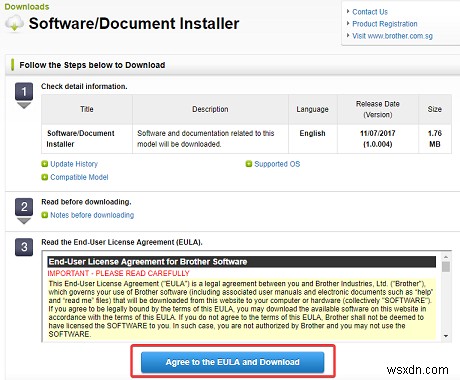Click the Size column header
Viewport: 460px width, 380px height.
click(435, 109)
